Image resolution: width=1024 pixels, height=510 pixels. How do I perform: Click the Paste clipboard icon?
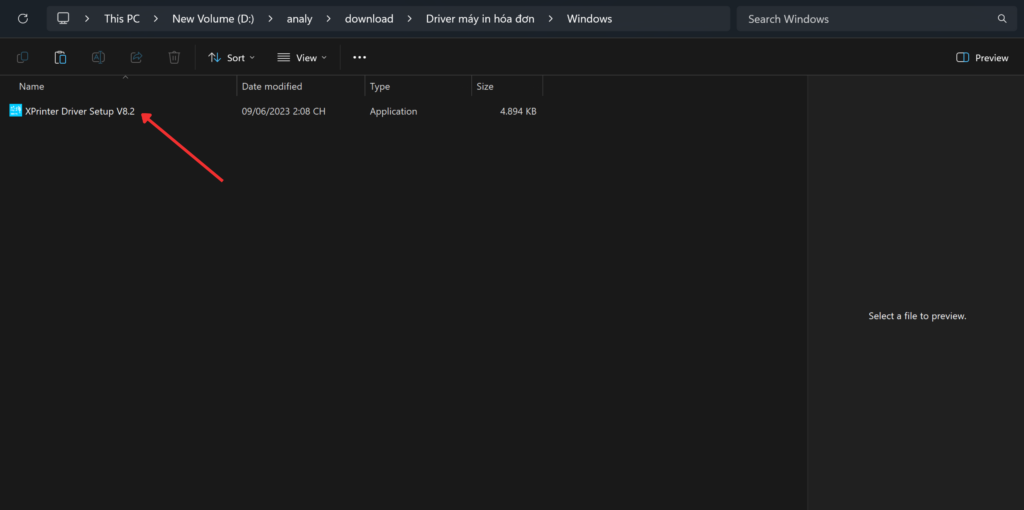(60, 58)
